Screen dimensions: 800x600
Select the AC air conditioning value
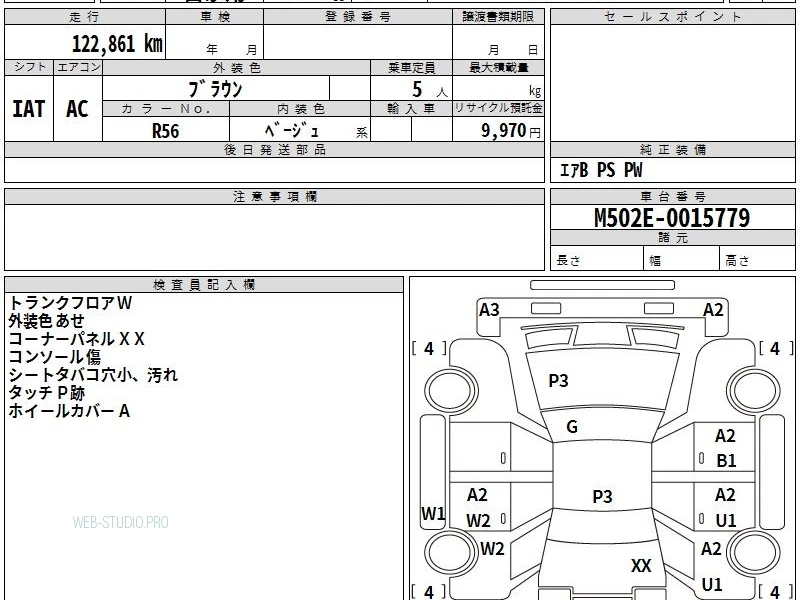(78, 109)
